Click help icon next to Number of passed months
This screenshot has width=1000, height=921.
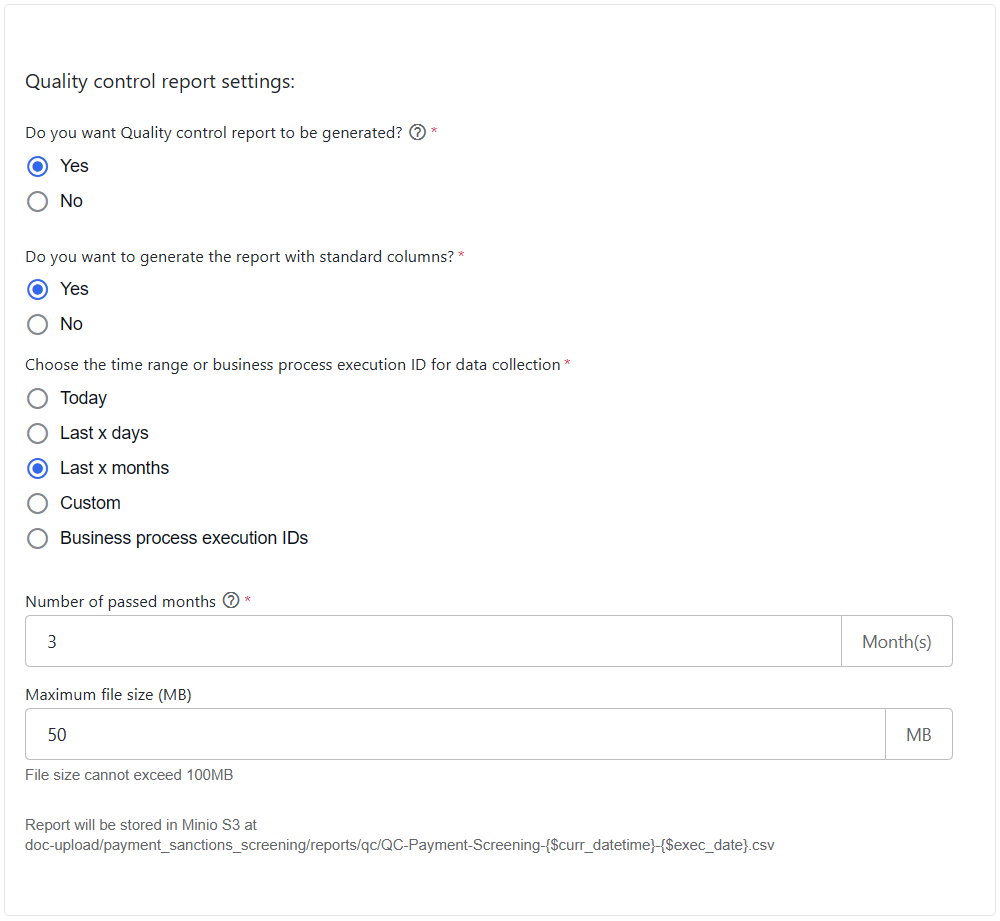coord(231,600)
